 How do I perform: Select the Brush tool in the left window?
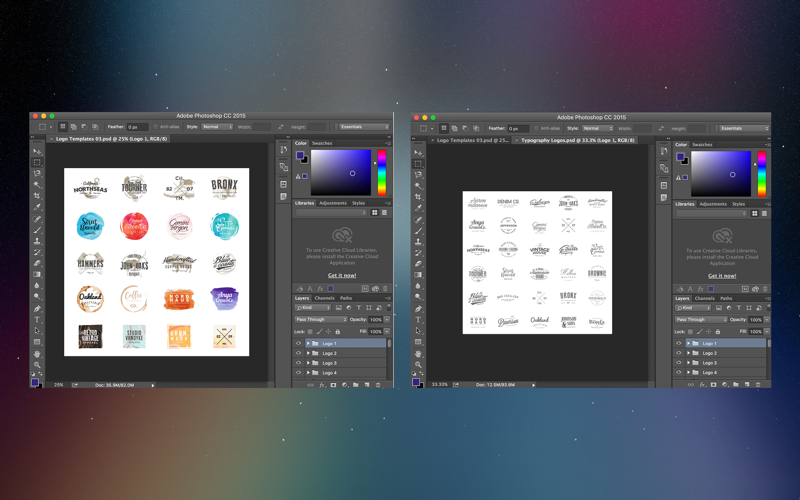37,230
